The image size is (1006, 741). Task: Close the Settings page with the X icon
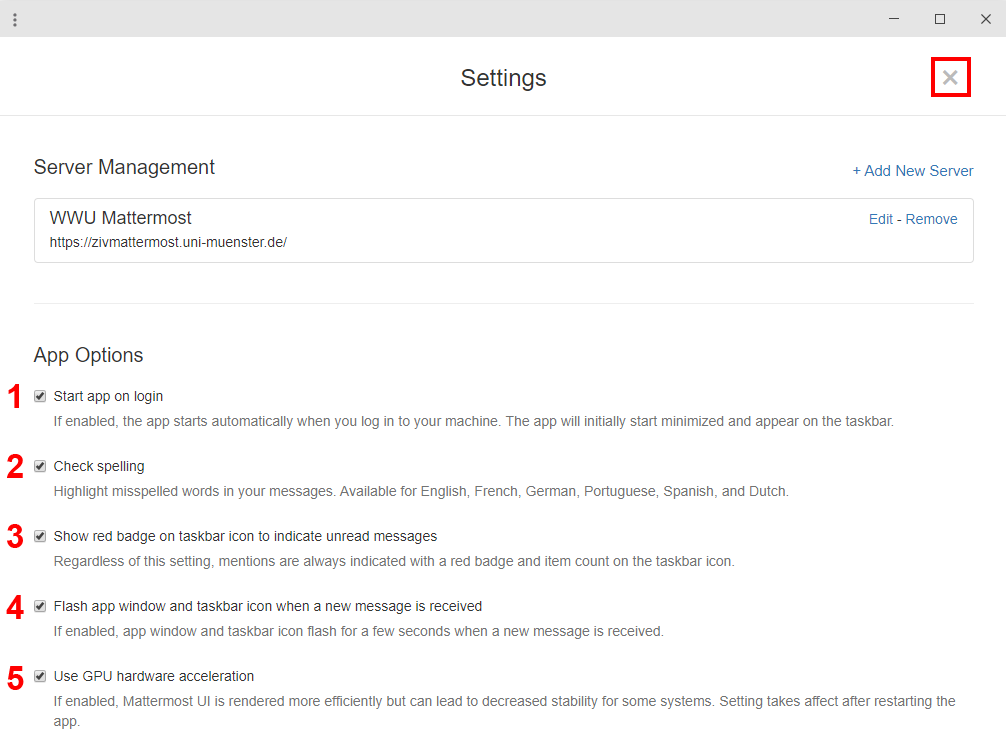(x=950, y=78)
